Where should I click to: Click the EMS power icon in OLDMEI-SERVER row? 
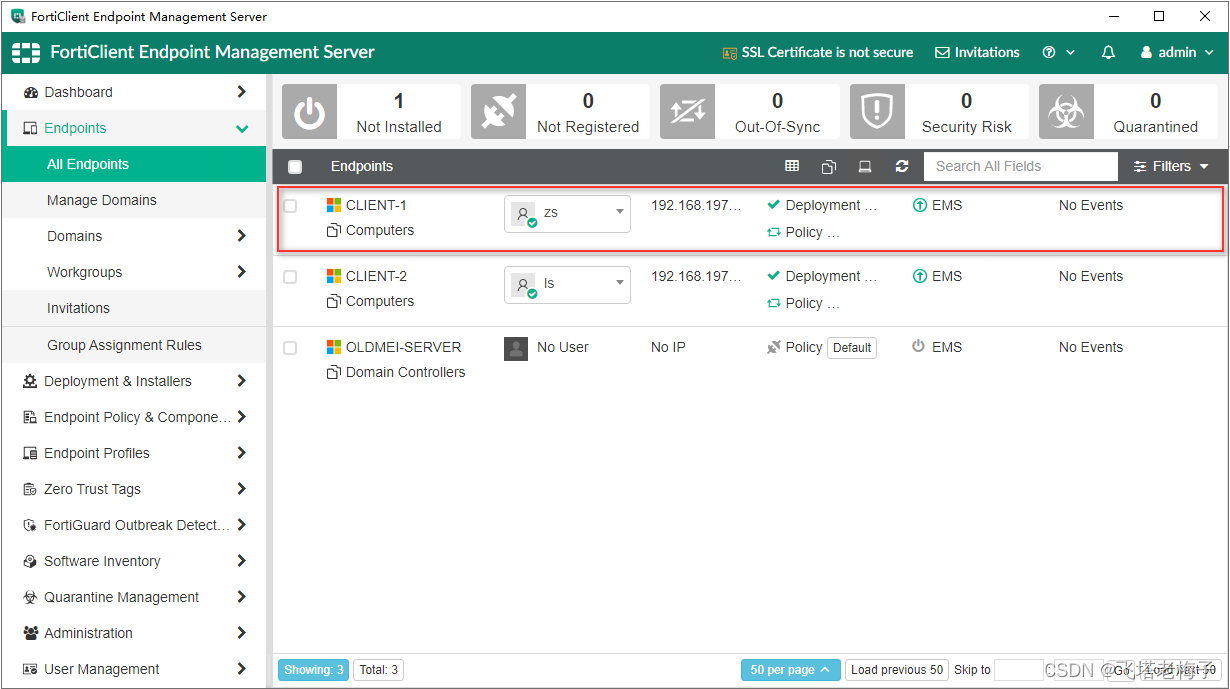click(x=919, y=347)
